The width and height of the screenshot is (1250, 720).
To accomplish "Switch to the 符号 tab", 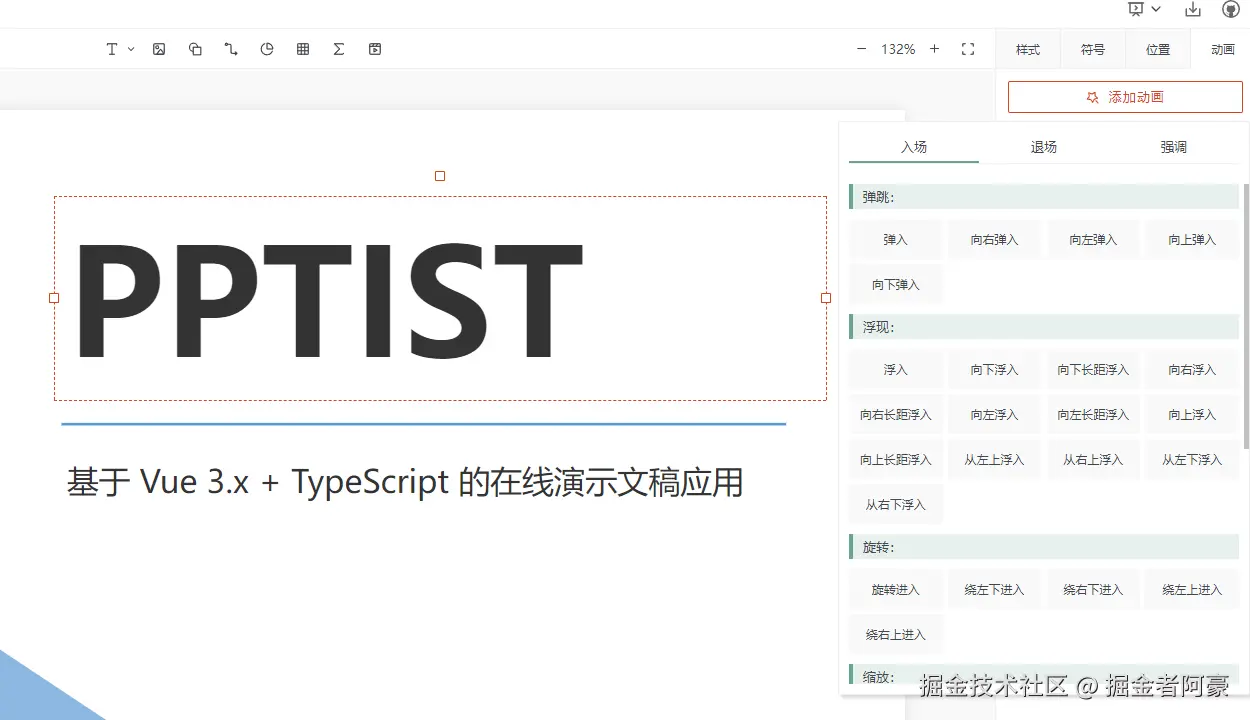I will pos(1093,49).
